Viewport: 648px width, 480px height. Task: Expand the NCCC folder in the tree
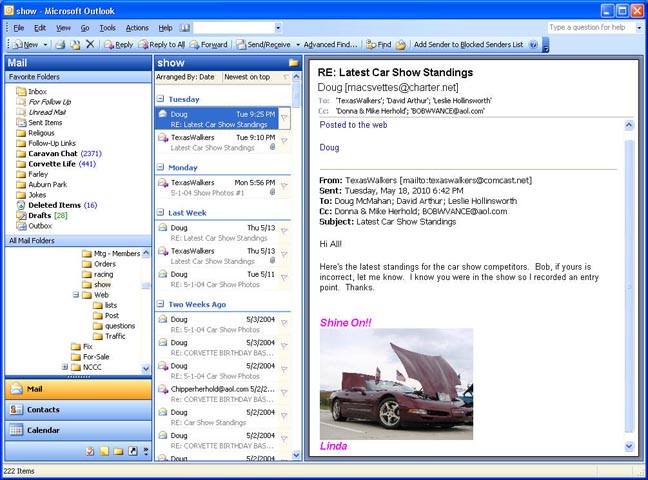[65, 367]
